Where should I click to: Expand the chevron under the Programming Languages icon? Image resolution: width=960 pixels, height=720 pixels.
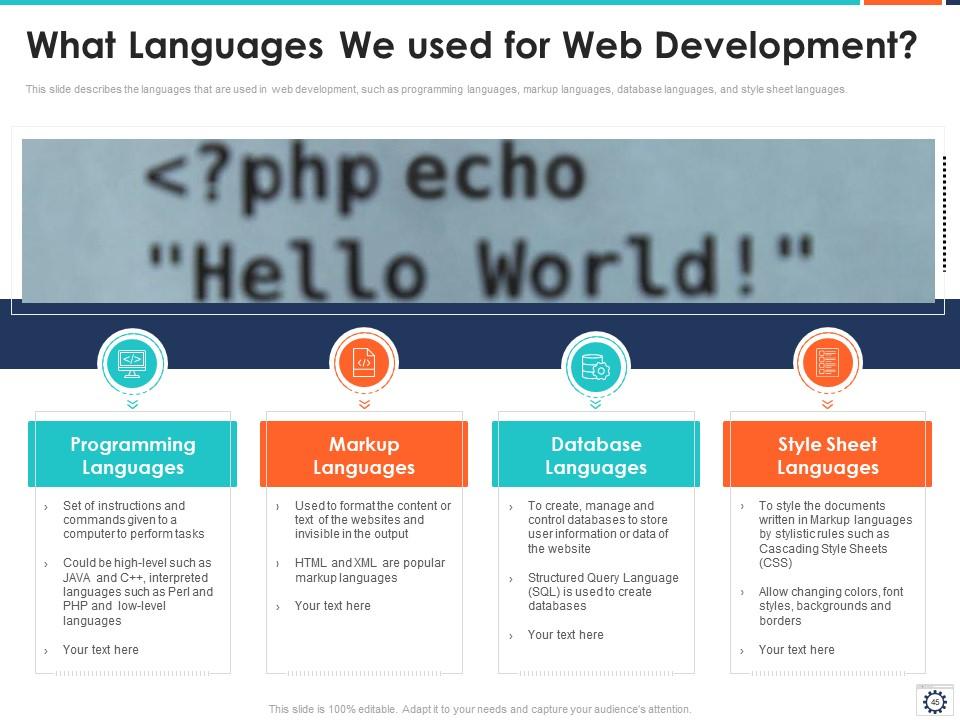coord(131,406)
